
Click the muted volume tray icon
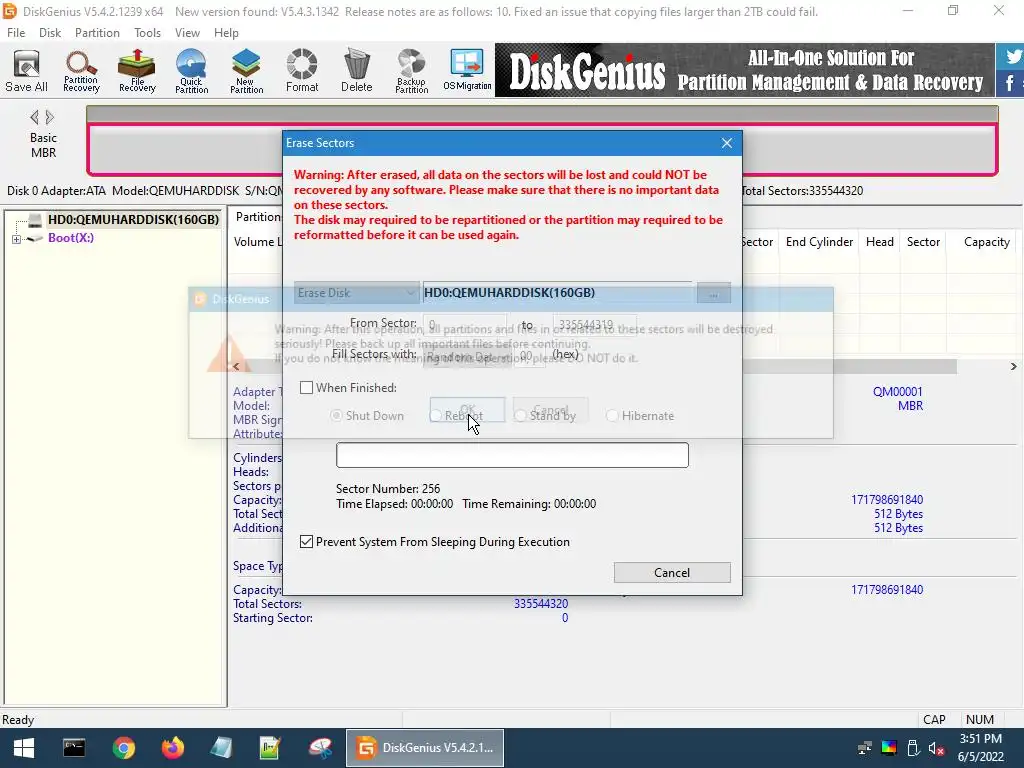(936, 748)
